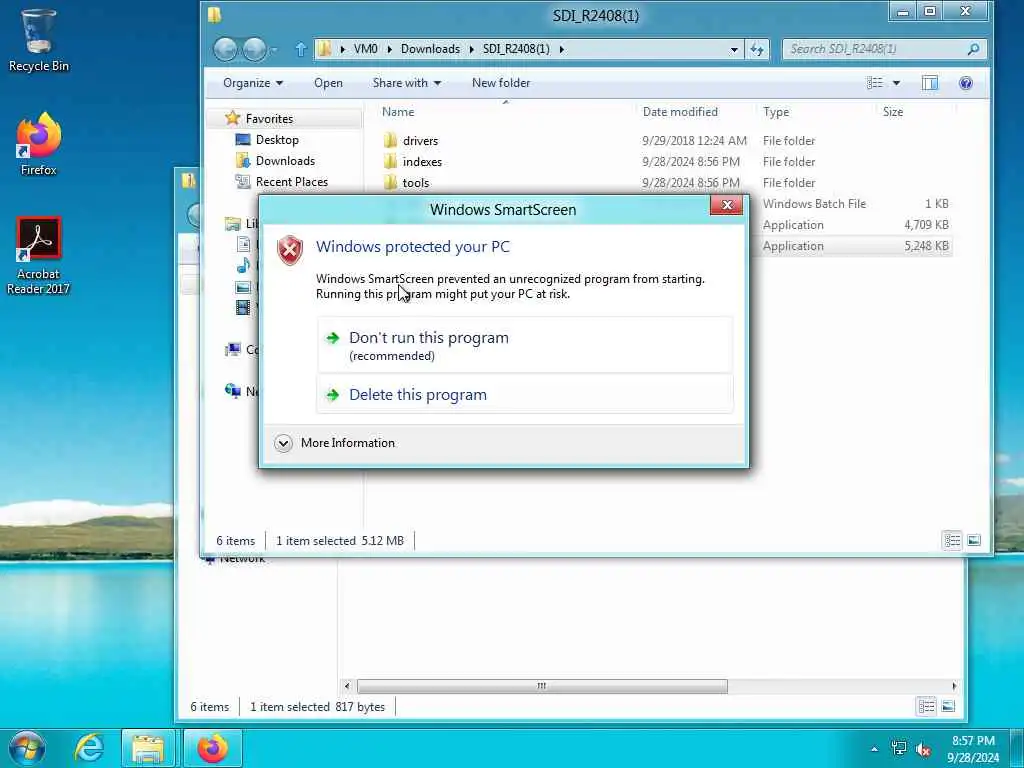Change view layout icon in toolbar
The image size is (1024, 768).
(x=874, y=82)
